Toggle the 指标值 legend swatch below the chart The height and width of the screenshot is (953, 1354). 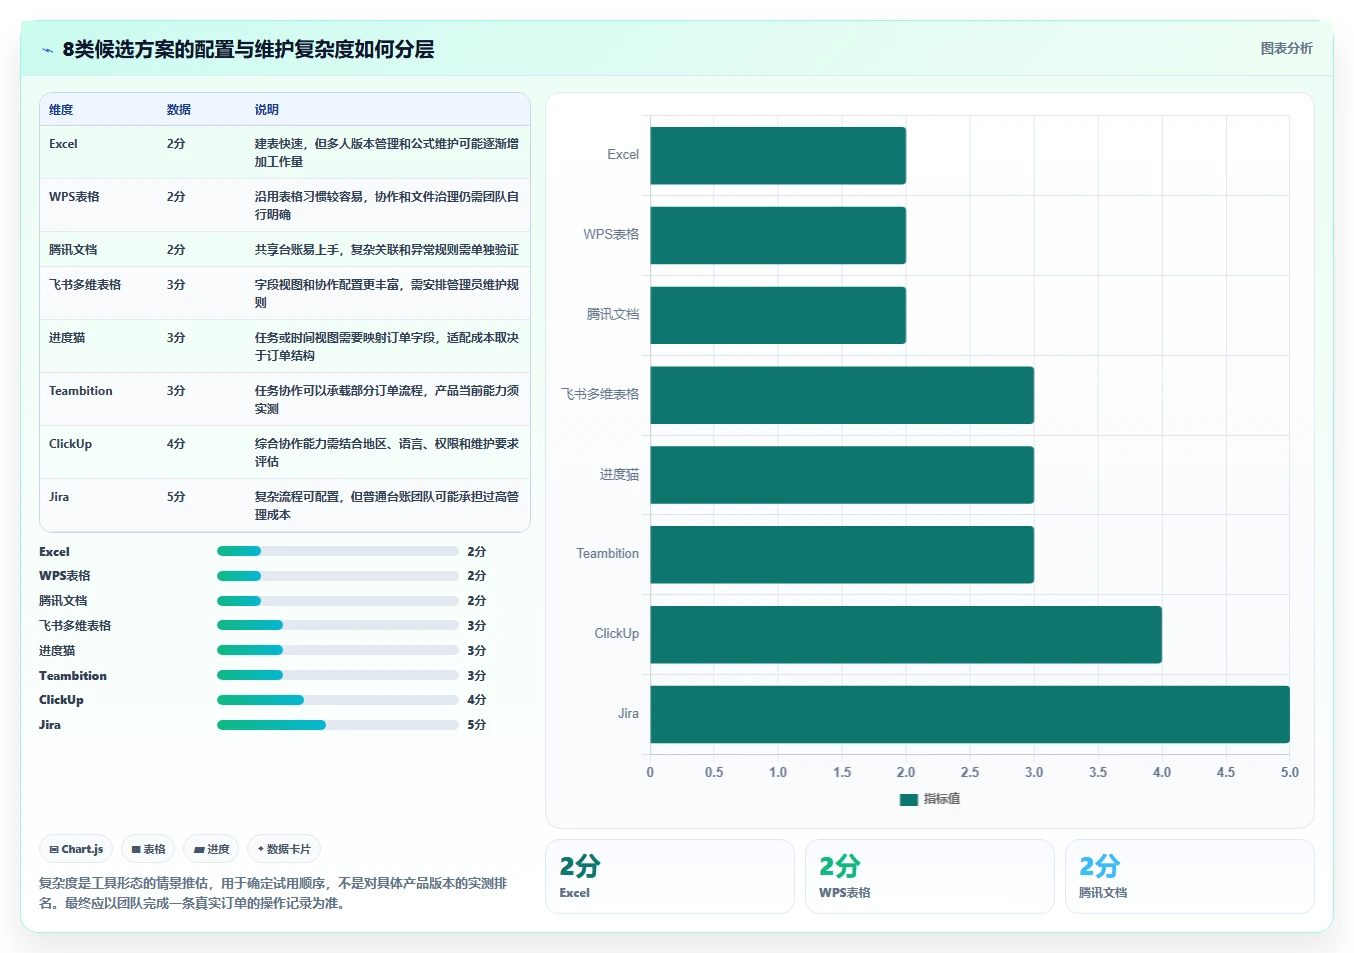point(908,799)
